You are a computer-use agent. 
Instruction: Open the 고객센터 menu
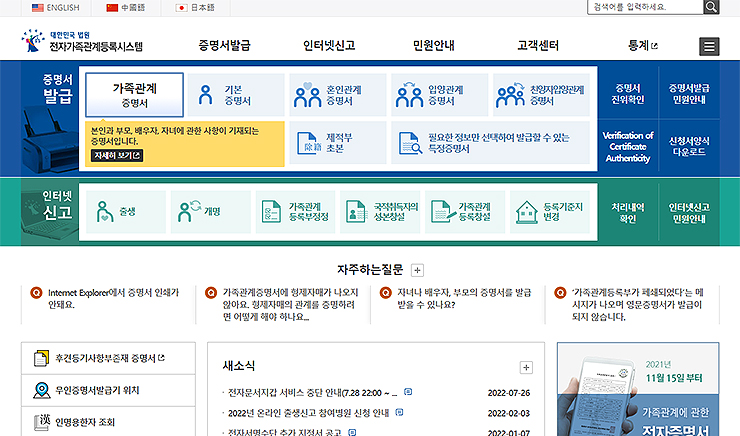point(538,45)
